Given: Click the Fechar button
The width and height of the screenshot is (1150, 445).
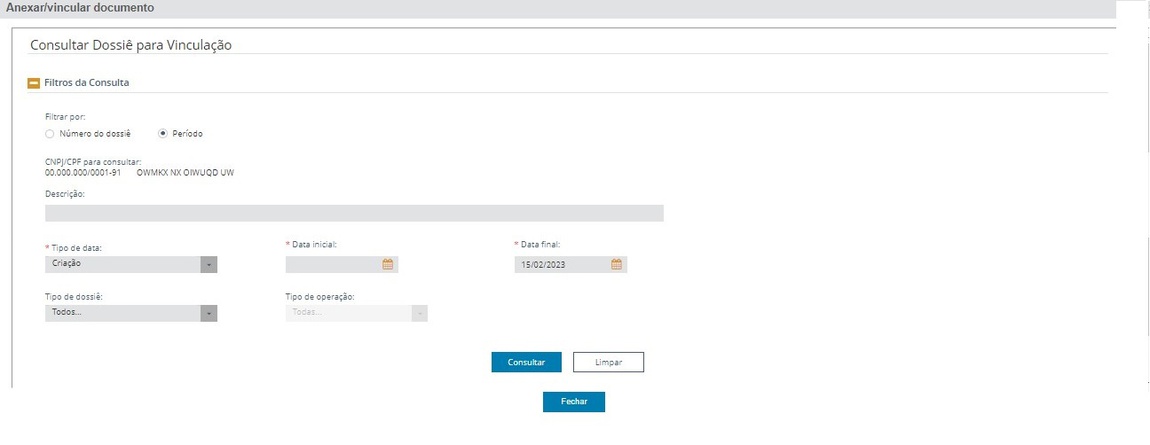Looking at the screenshot, I should click(574, 402).
